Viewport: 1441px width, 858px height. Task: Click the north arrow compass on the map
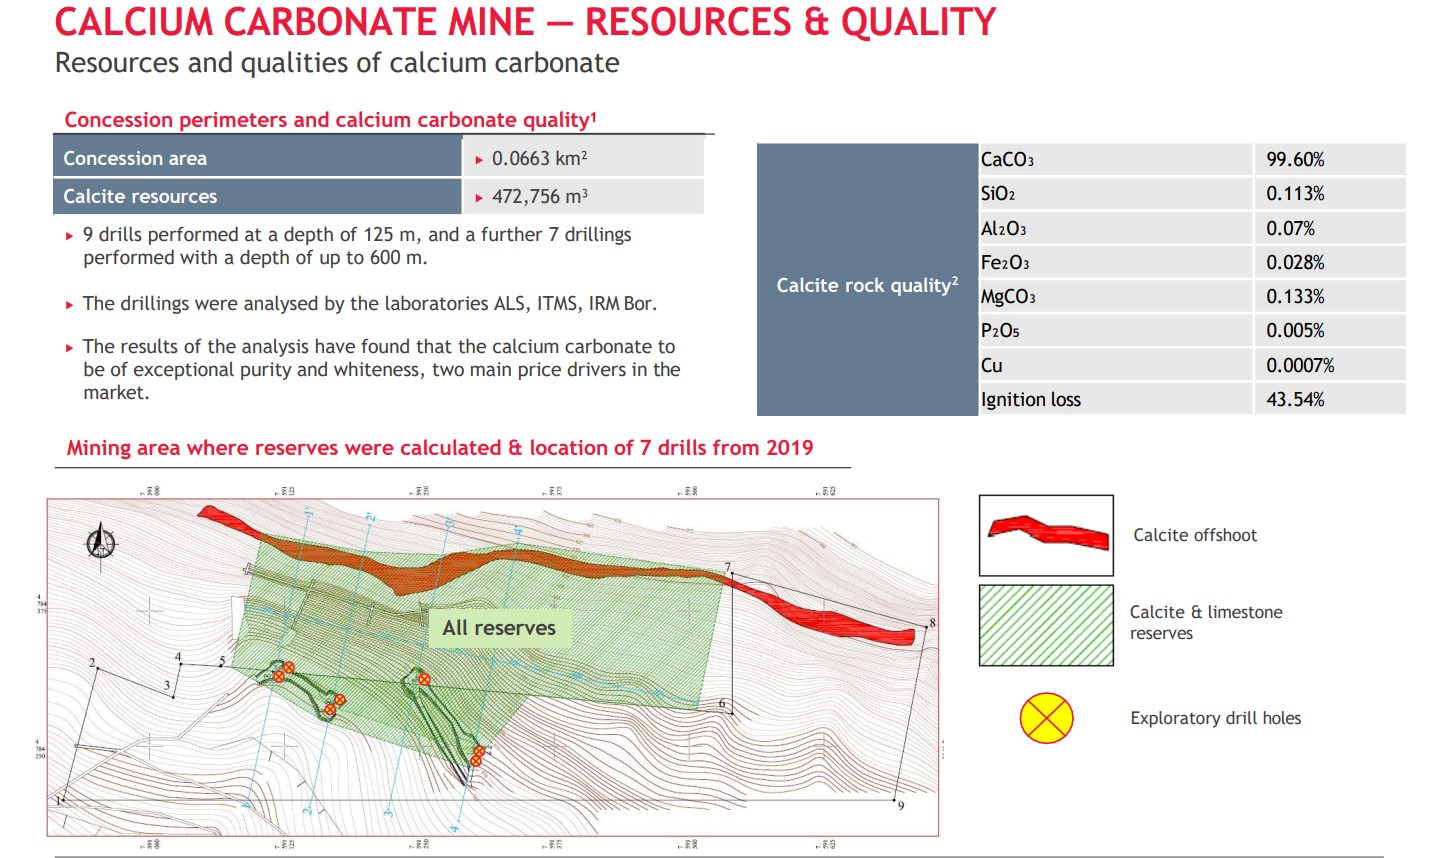[x=101, y=543]
